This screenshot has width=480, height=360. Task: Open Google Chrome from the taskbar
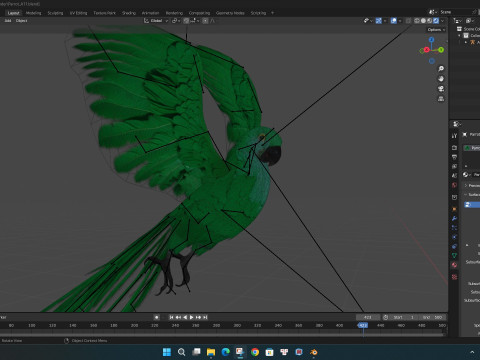click(255, 352)
